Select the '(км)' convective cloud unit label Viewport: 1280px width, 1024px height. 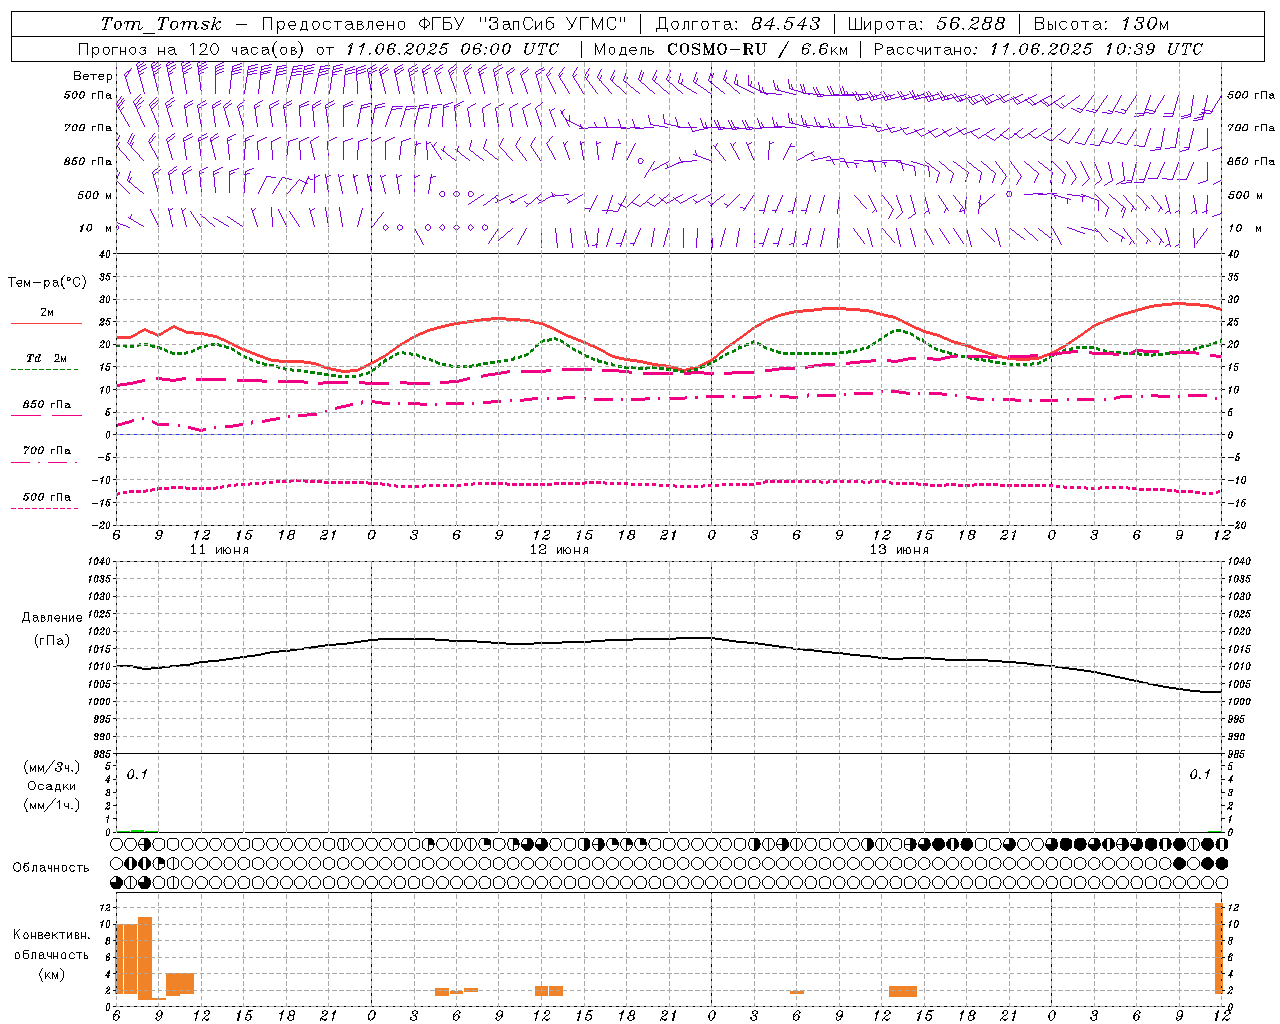tap(52, 975)
